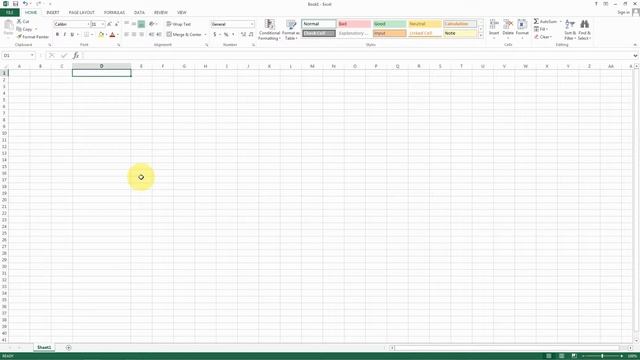Apply the Bad cell style
The height and width of the screenshot is (360, 640).
tap(354, 24)
